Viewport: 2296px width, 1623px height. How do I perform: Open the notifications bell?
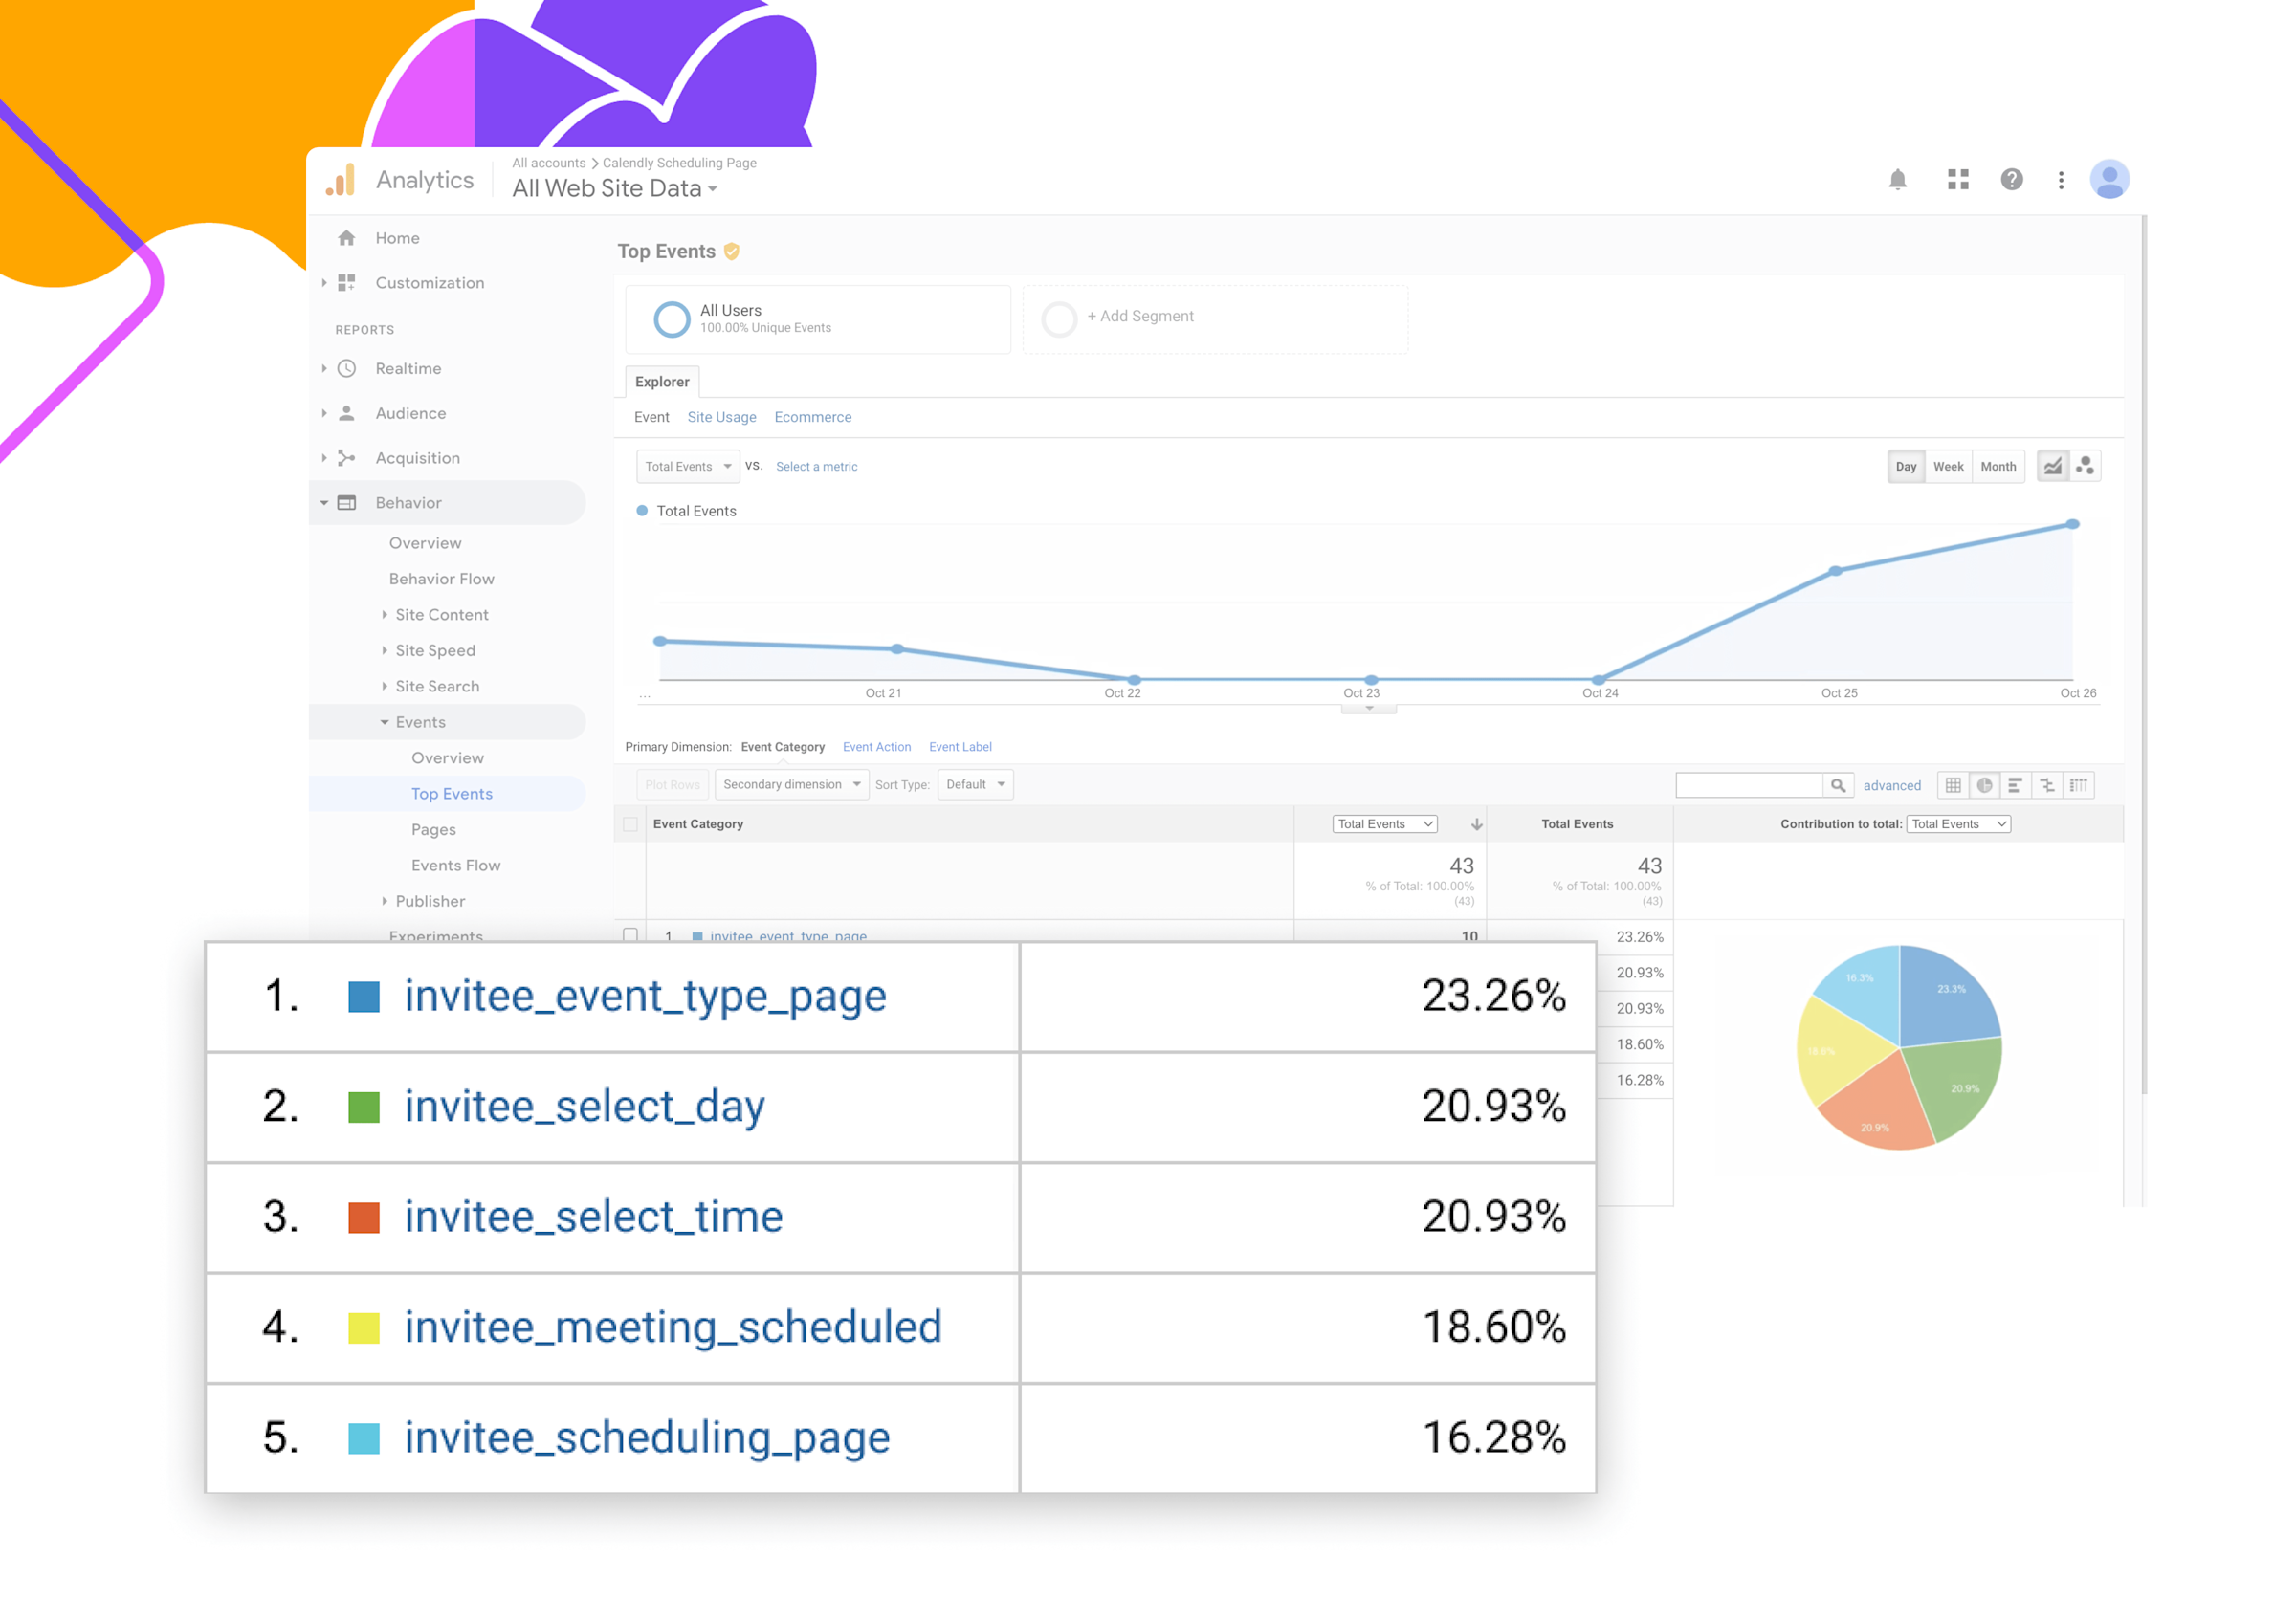(1897, 180)
